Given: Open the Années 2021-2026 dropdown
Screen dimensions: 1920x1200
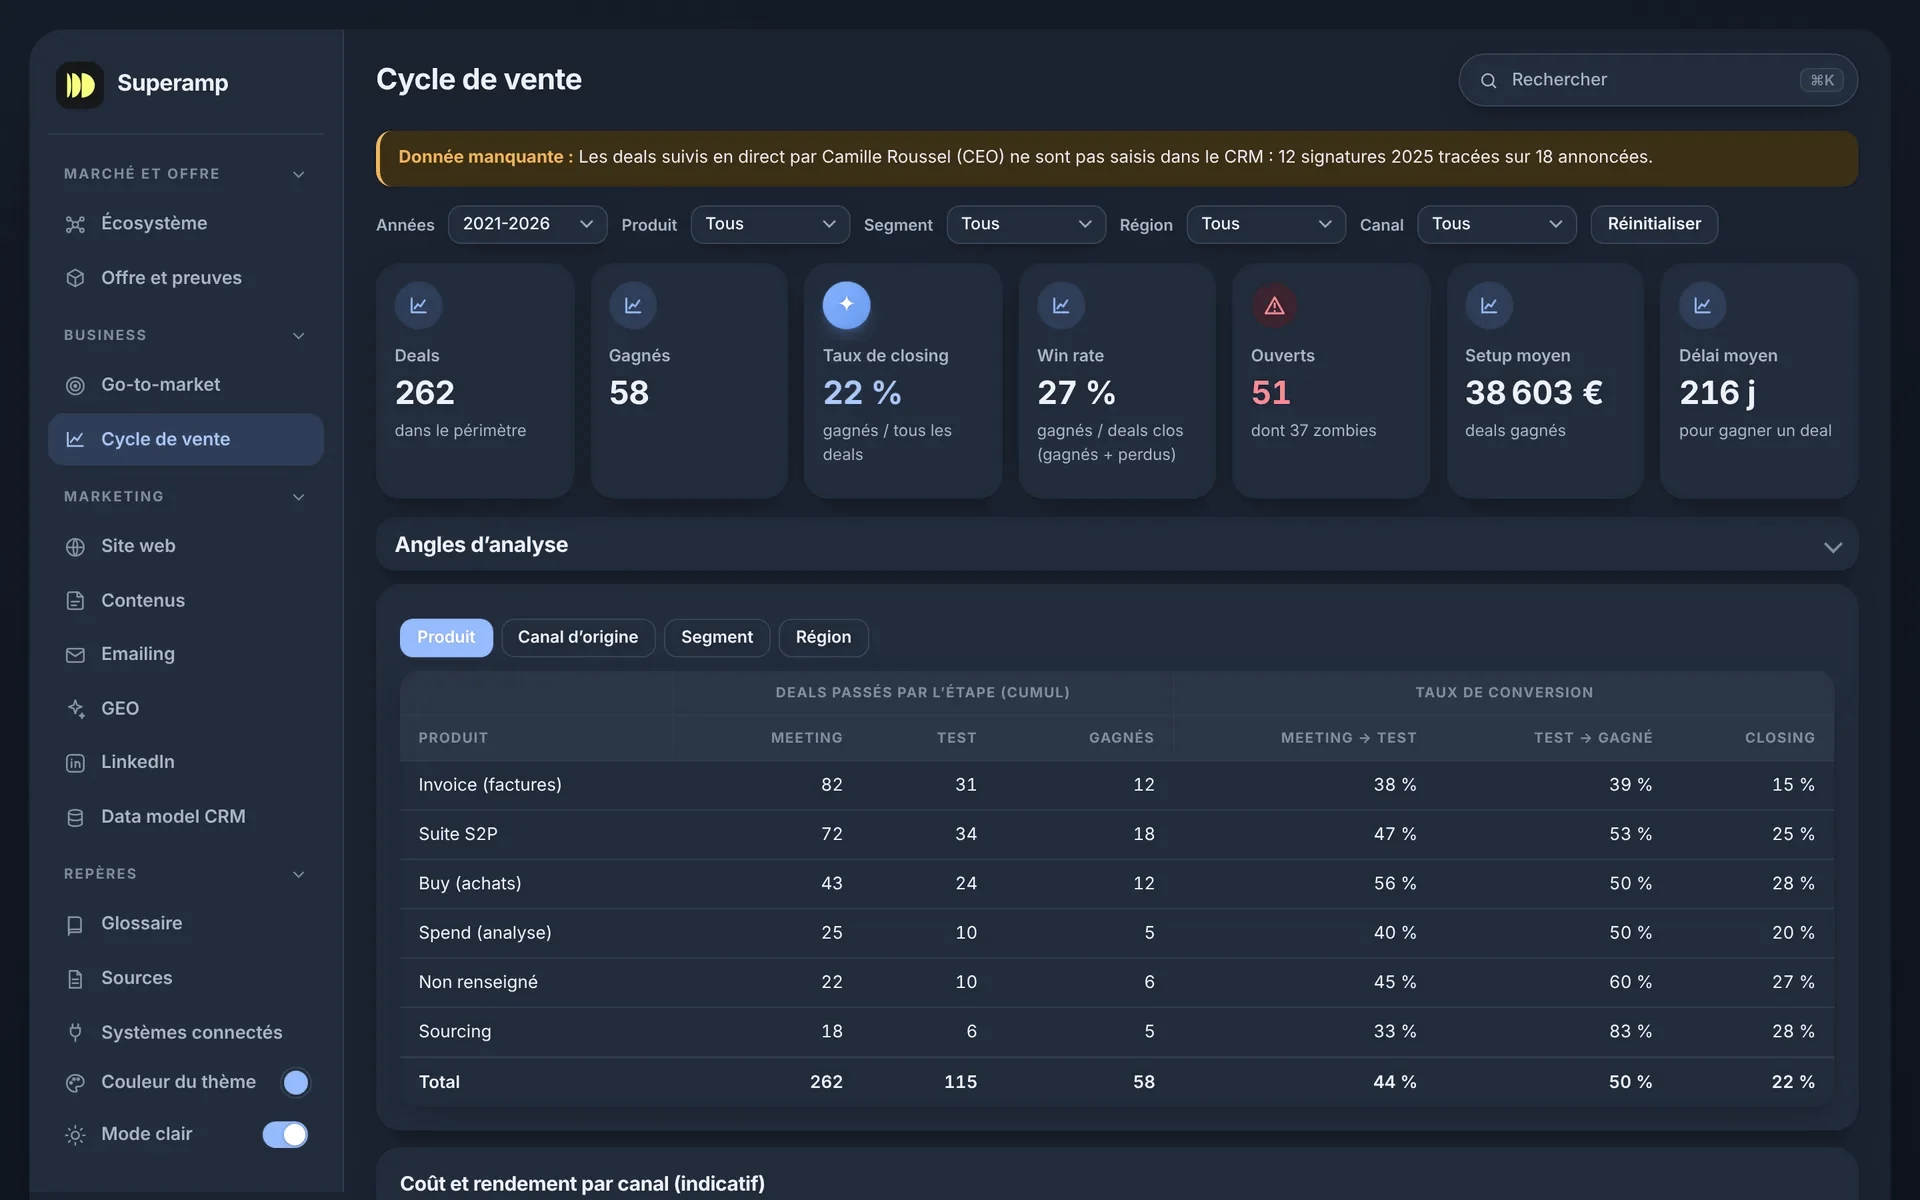Looking at the screenshot, I should point(527,224).
